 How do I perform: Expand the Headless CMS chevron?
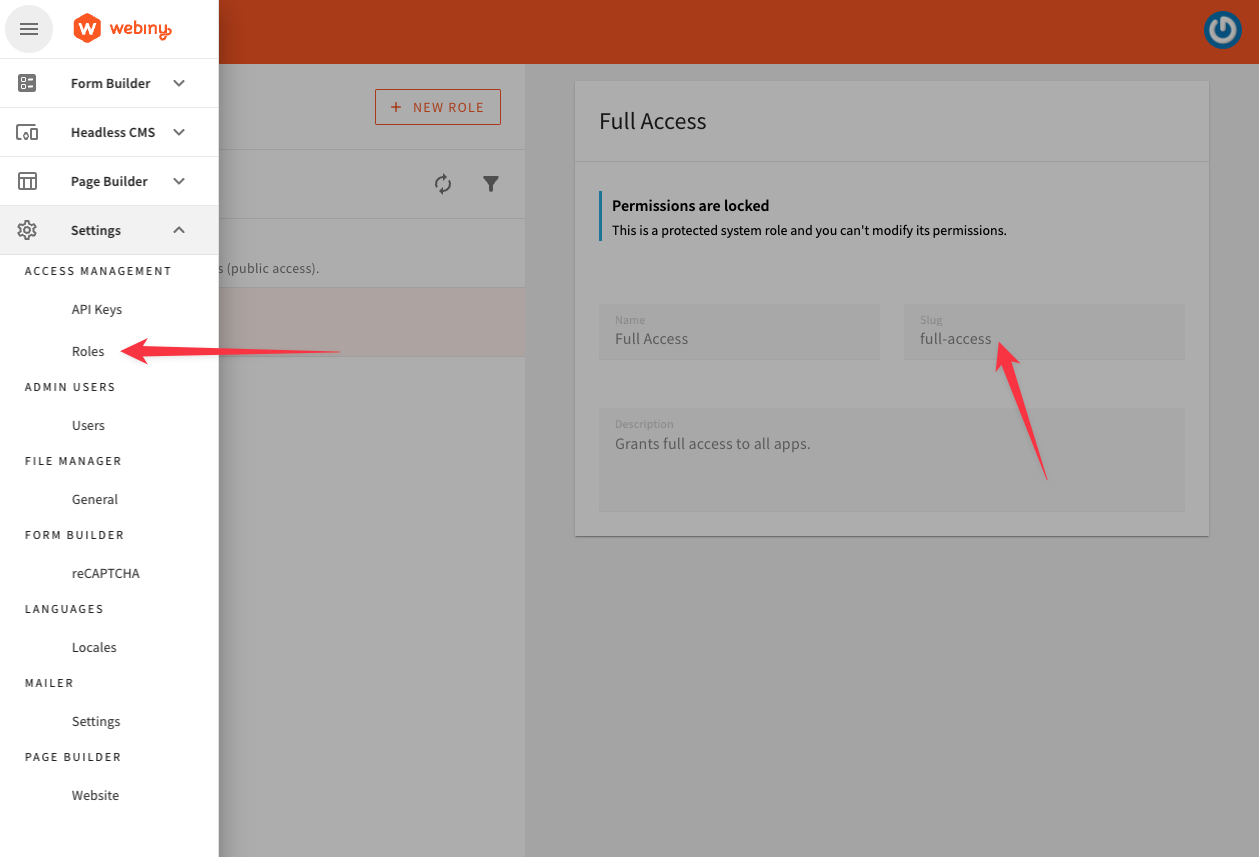click(x=179, y=132)
